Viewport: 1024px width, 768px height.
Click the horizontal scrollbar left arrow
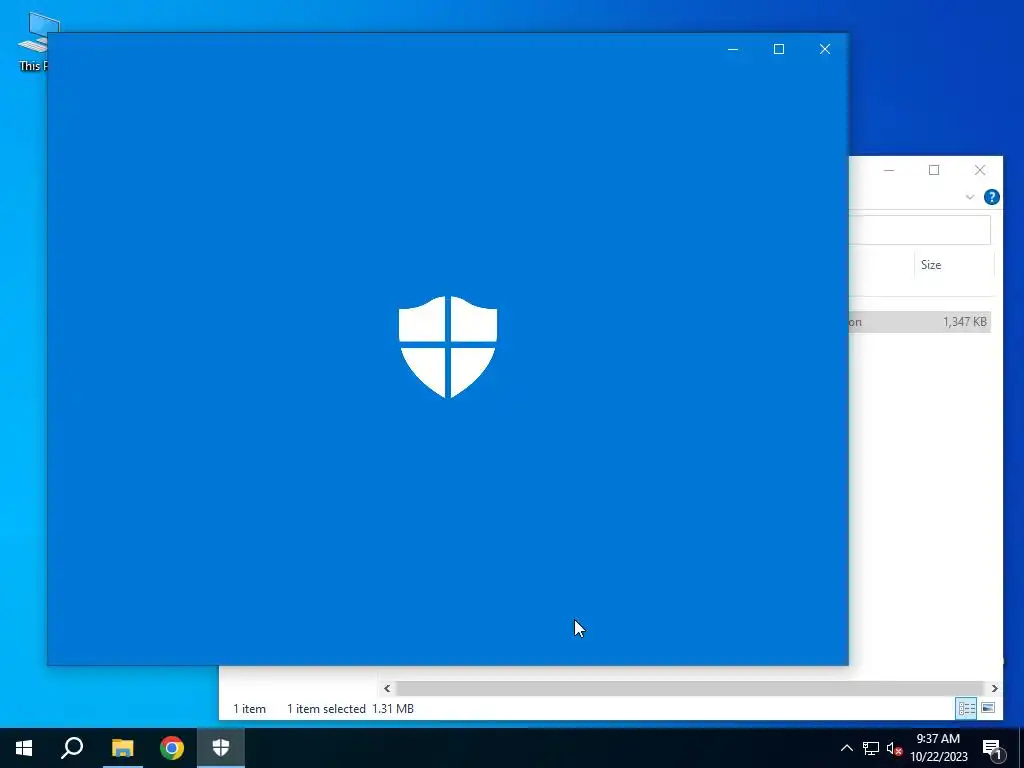(x=387, y=688)
